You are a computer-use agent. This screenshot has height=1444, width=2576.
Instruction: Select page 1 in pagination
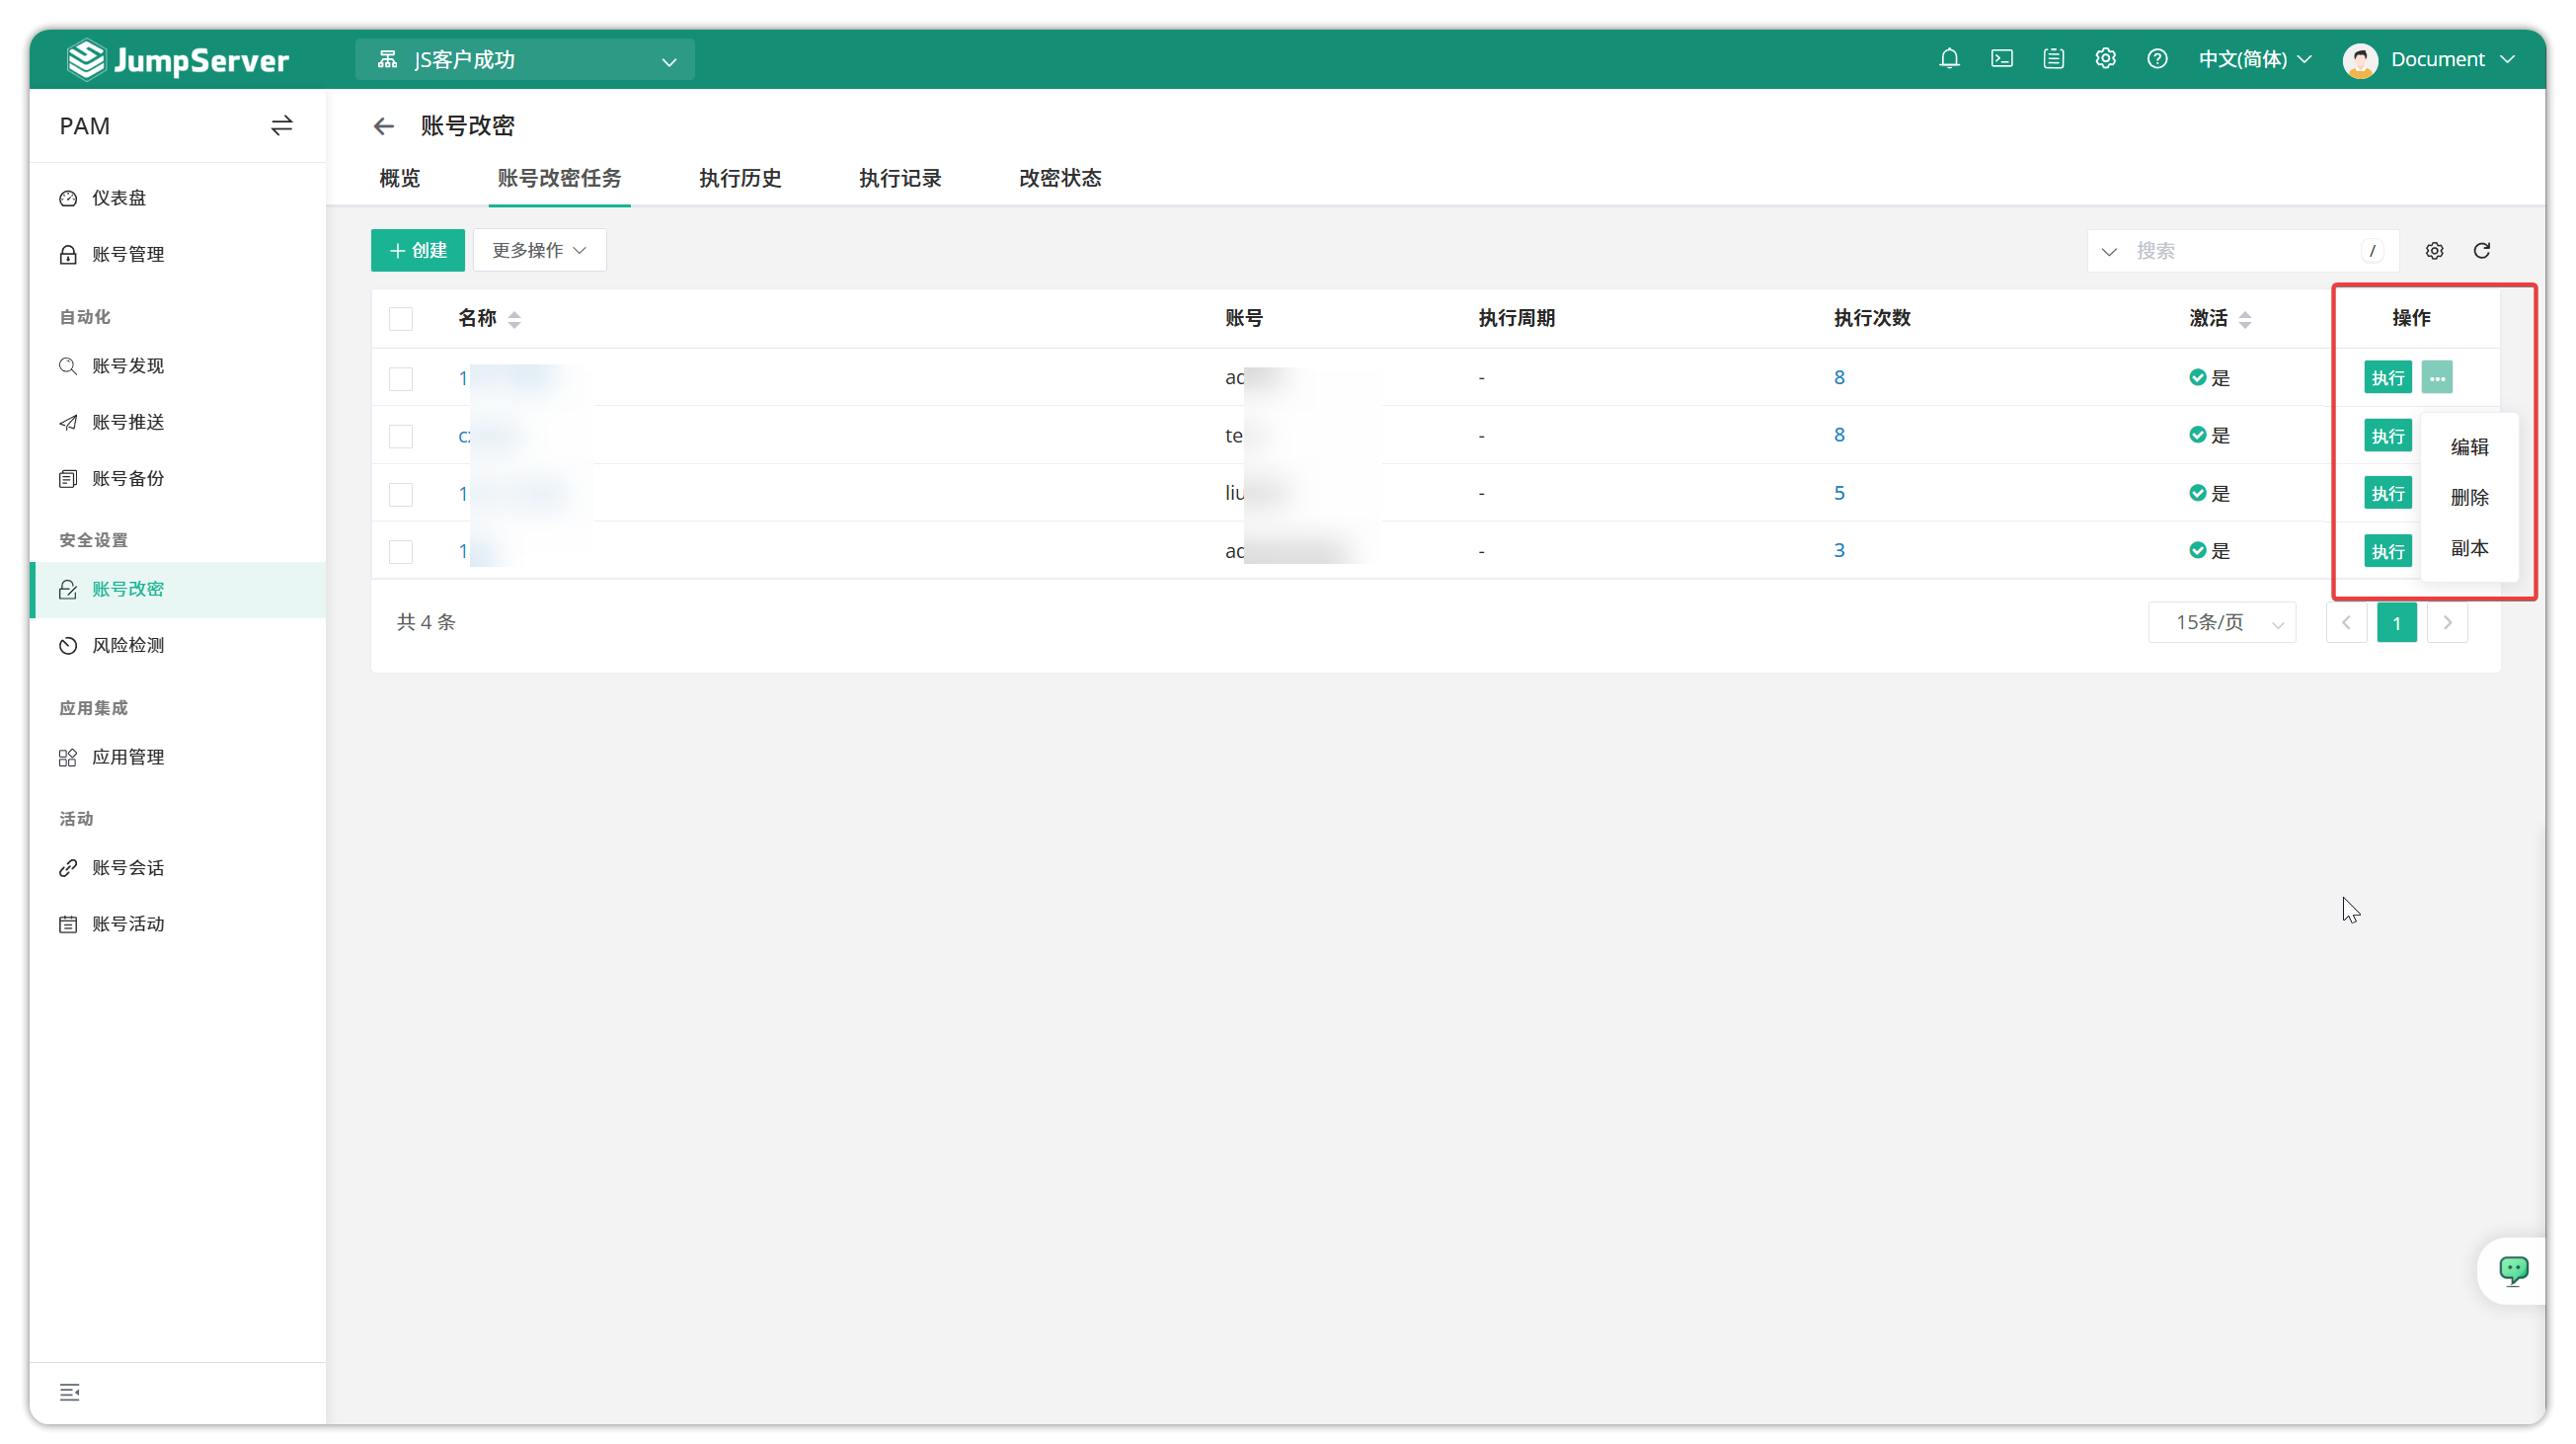click(2396, 622)
